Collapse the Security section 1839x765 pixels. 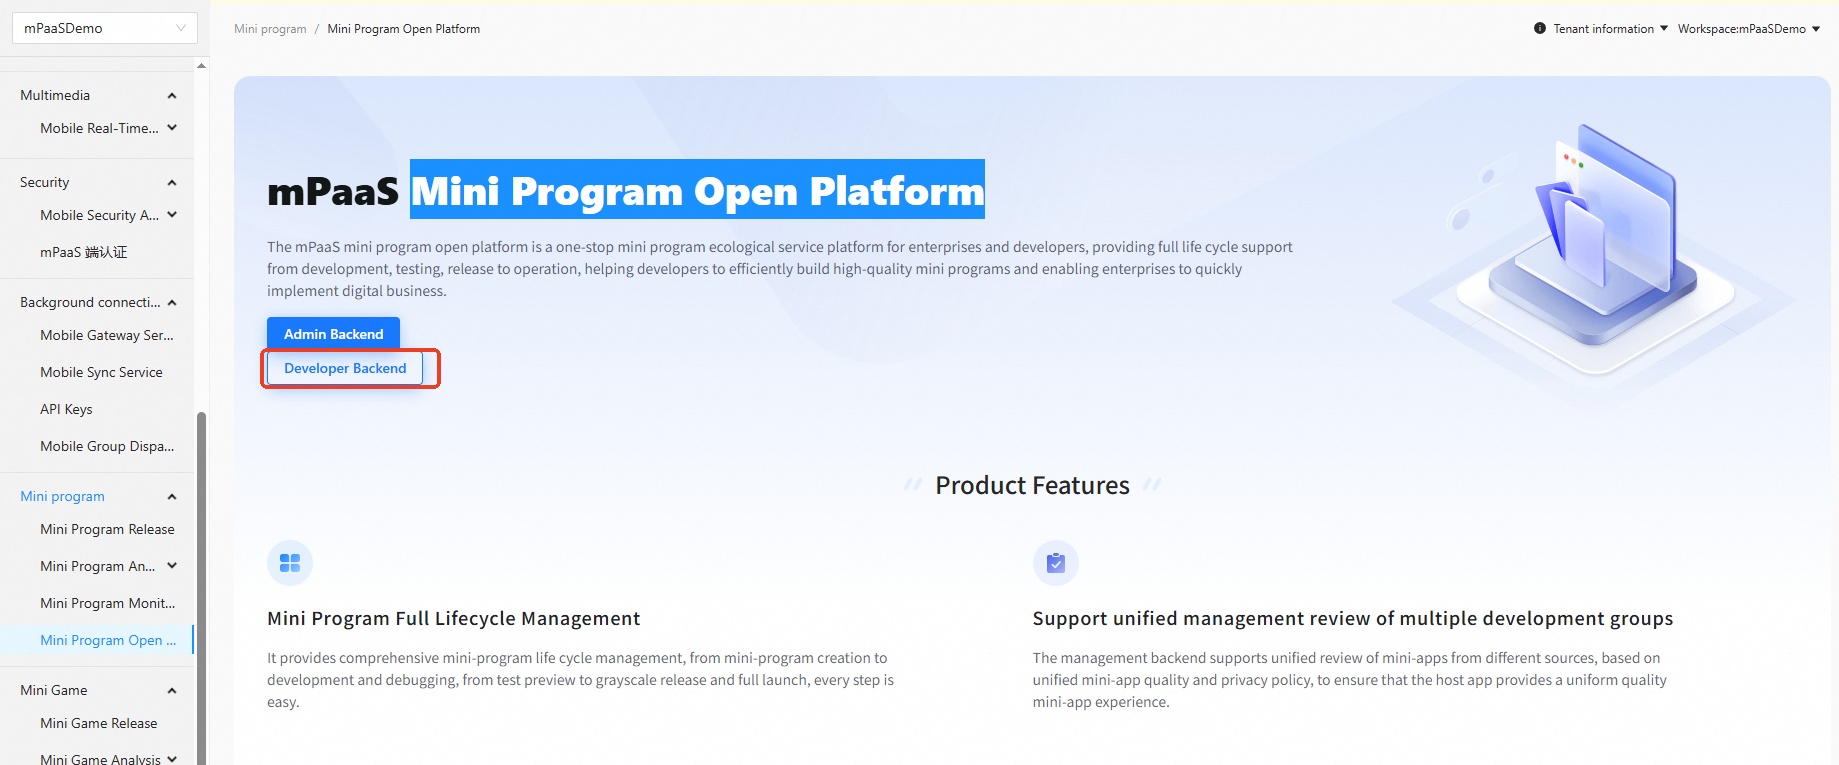[172, 183]
